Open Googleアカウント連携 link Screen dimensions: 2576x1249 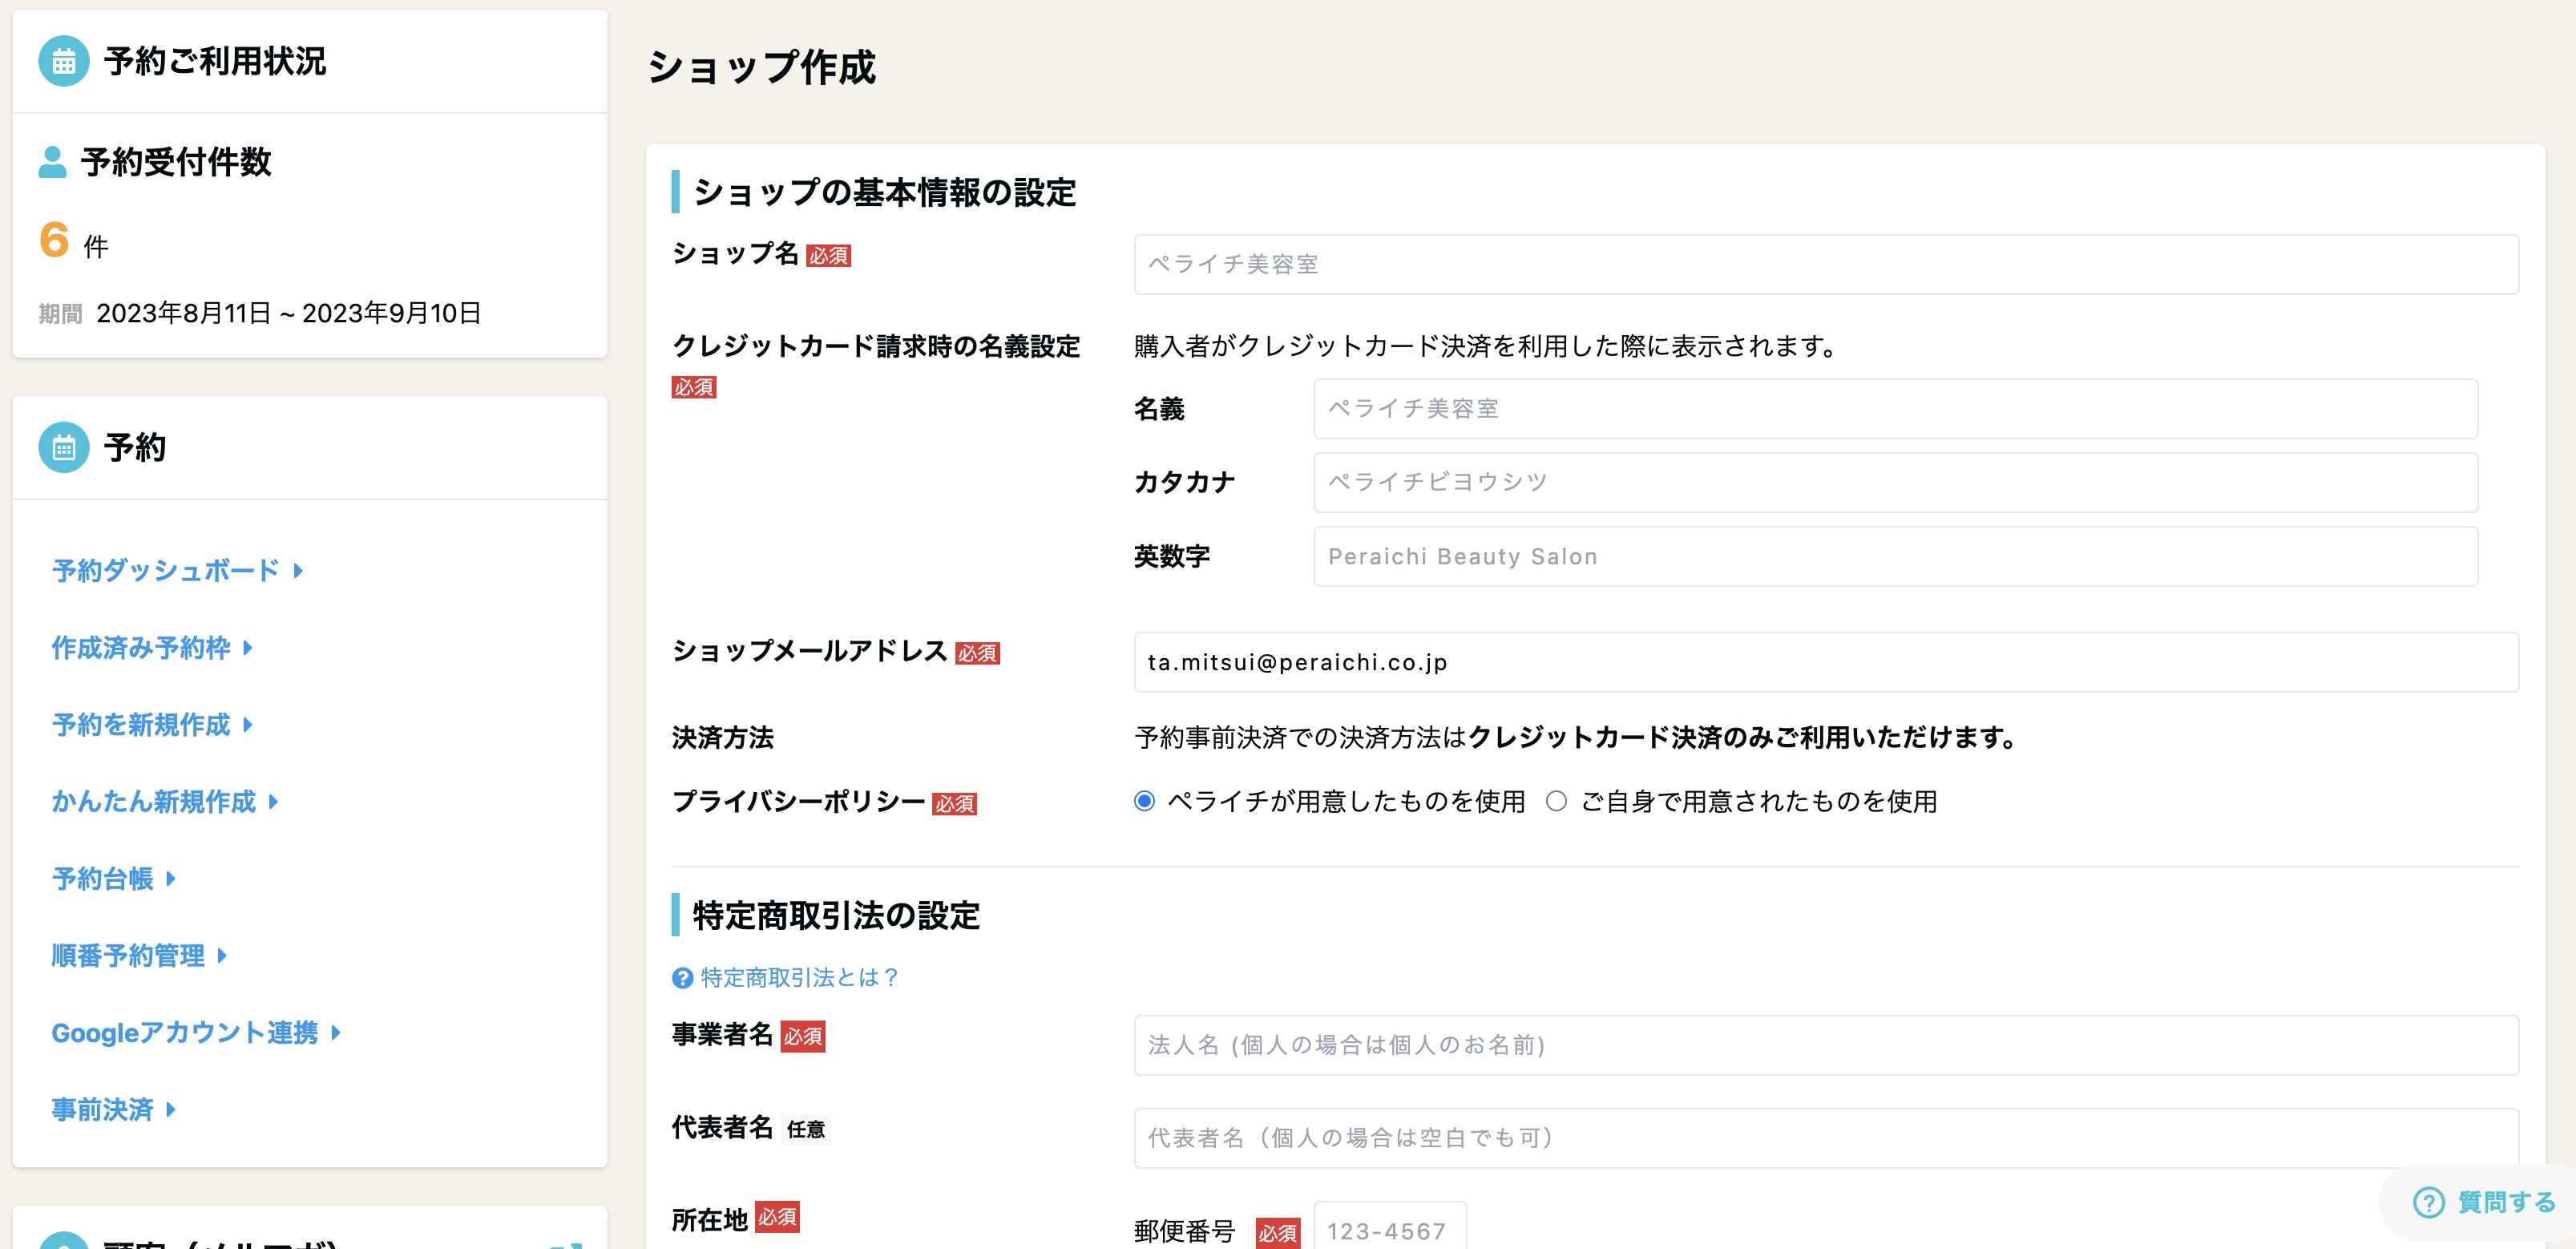185,1033
